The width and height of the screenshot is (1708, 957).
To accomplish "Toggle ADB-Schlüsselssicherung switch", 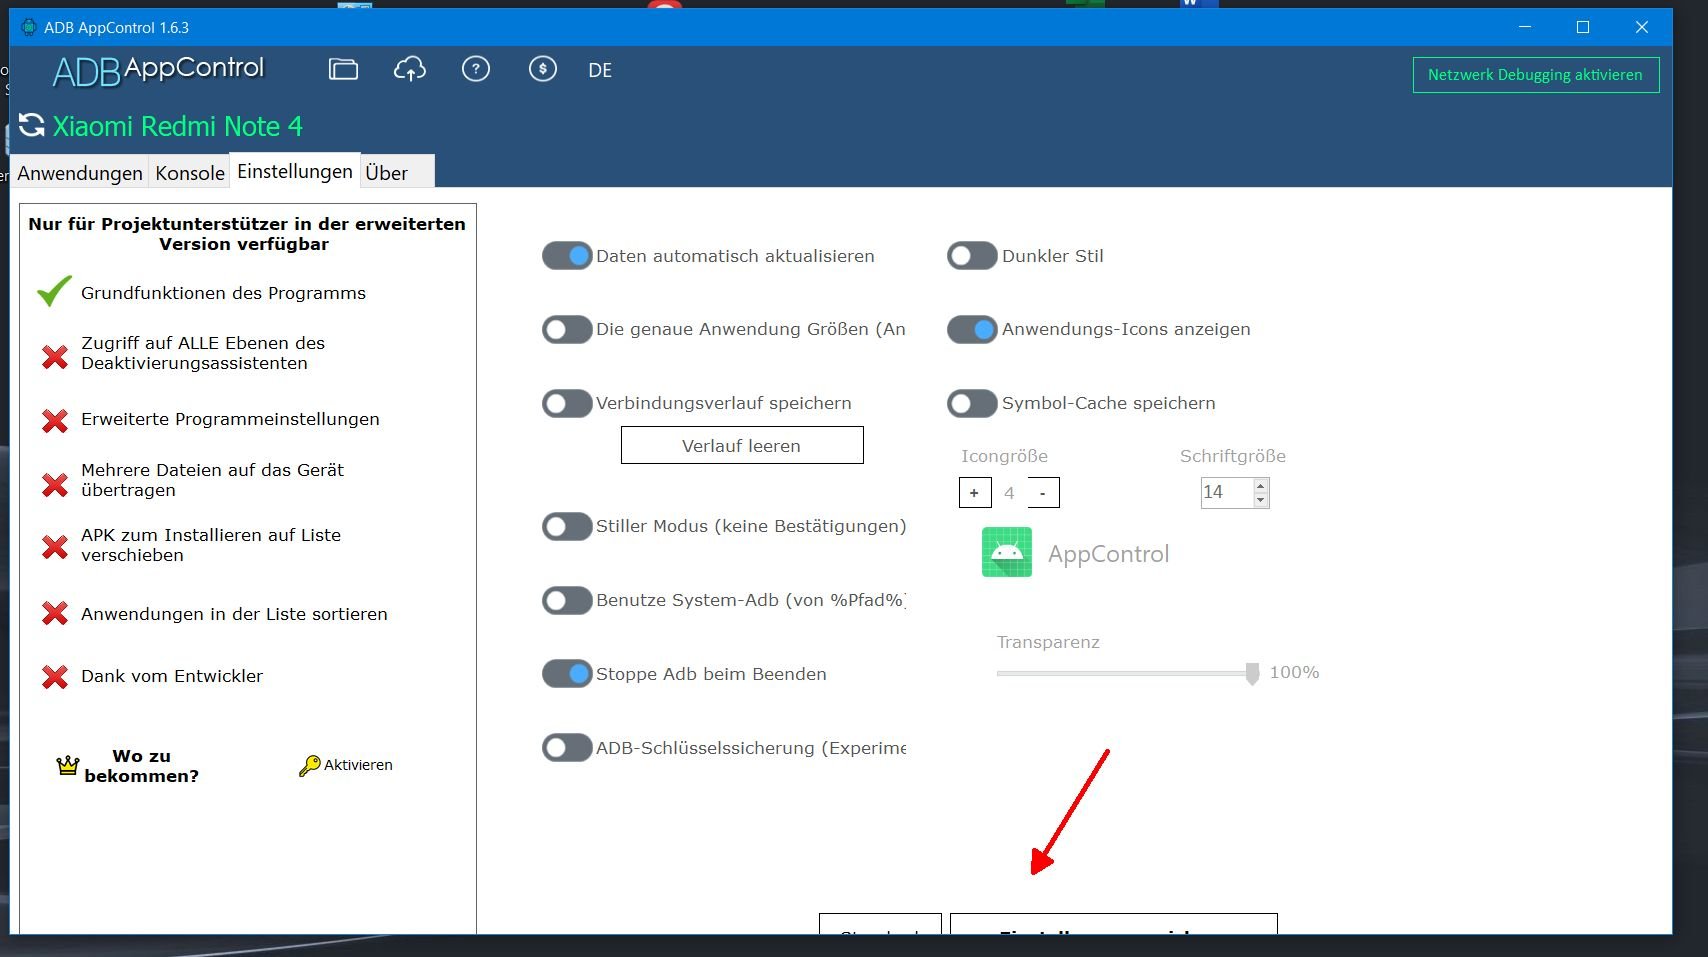I will click(567, 748).
